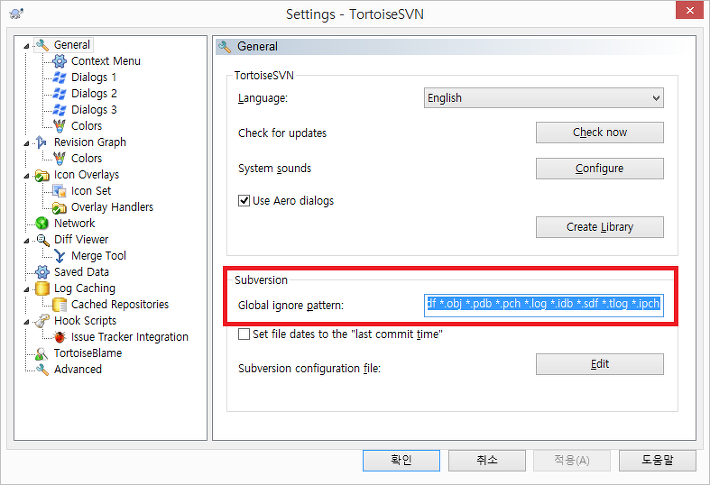
Task: Click the Dialogs 3 windows icon
Action: [59, 110]
